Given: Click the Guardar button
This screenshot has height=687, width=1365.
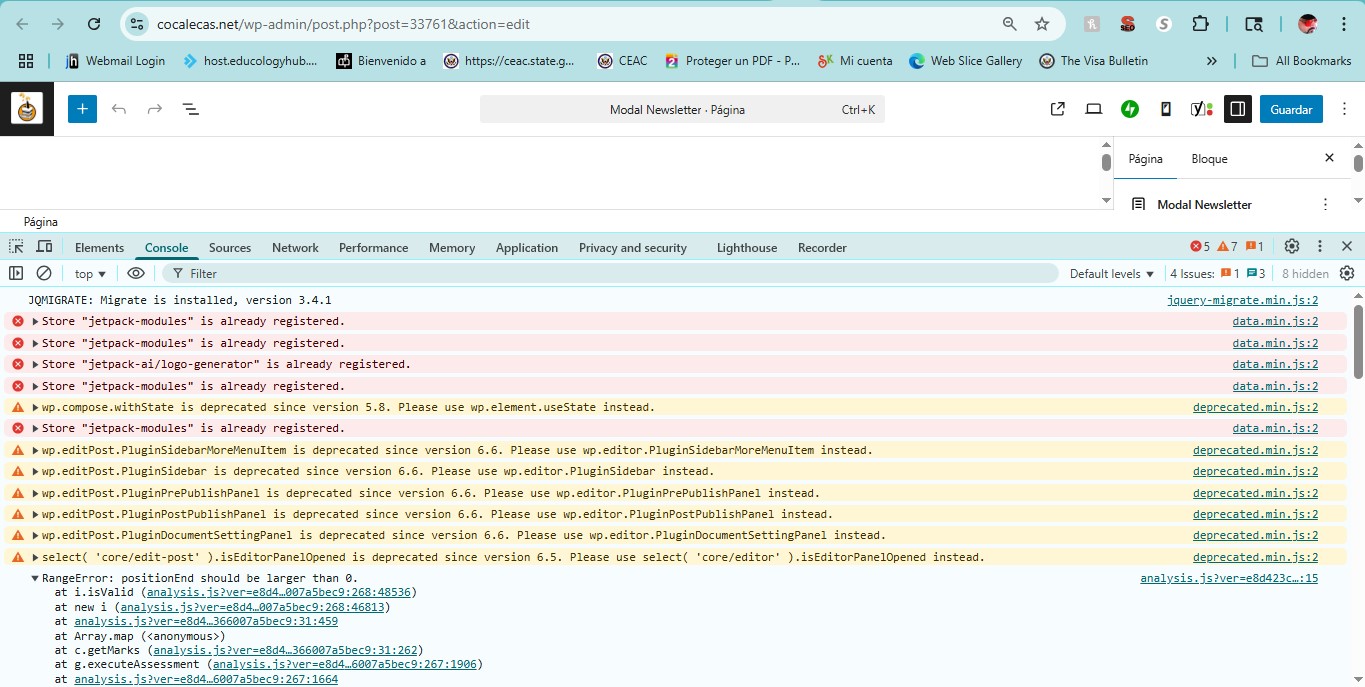Looking at the screenshot, I should click(1291, 109).
